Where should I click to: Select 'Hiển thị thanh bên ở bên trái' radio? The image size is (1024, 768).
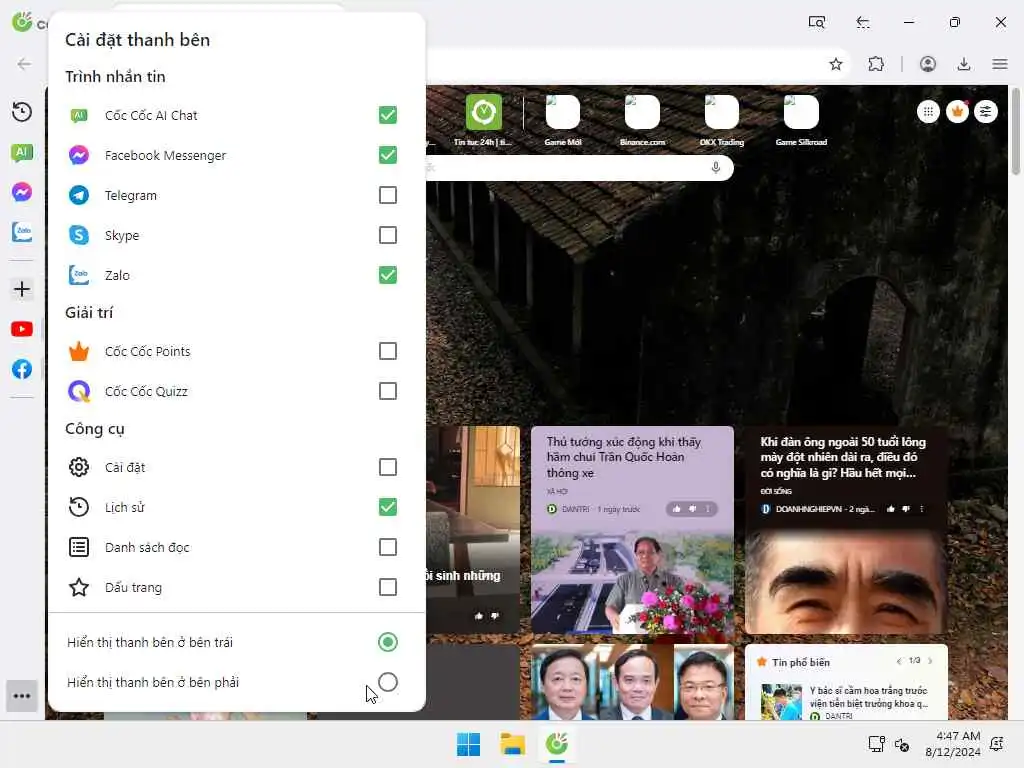click(388, 642)
